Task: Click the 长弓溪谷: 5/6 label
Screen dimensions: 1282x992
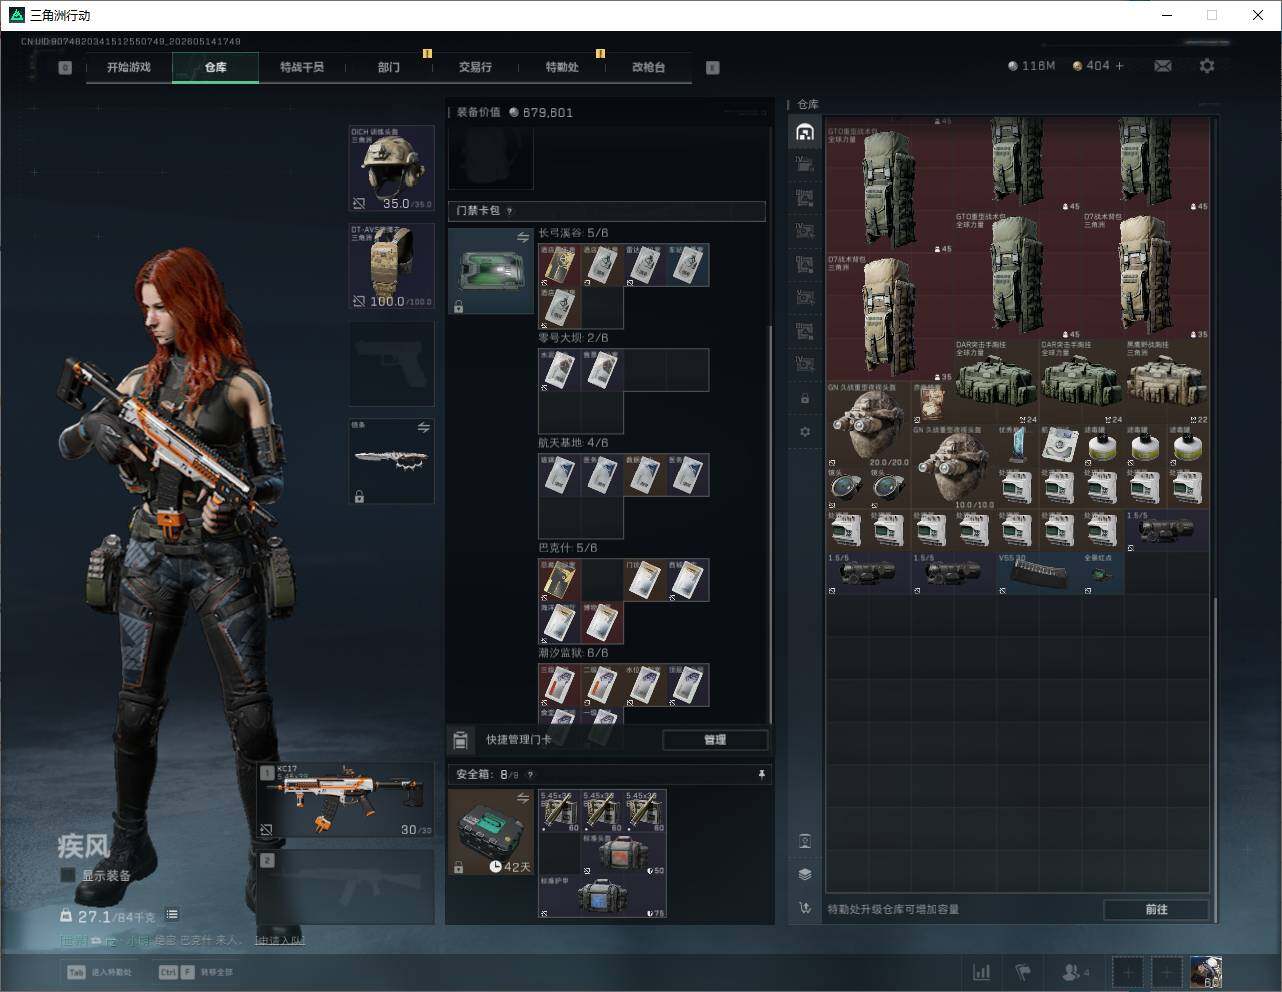Action: 573,233
